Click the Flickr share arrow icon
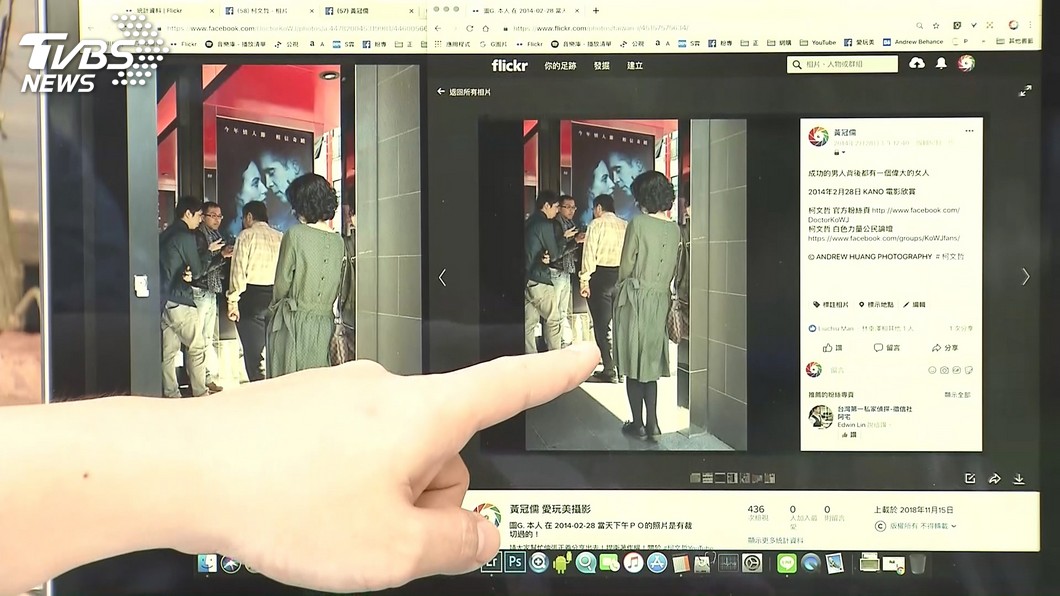Viewport: 1060px width, 596px height. pyautogui.click(x=994, y=478)
